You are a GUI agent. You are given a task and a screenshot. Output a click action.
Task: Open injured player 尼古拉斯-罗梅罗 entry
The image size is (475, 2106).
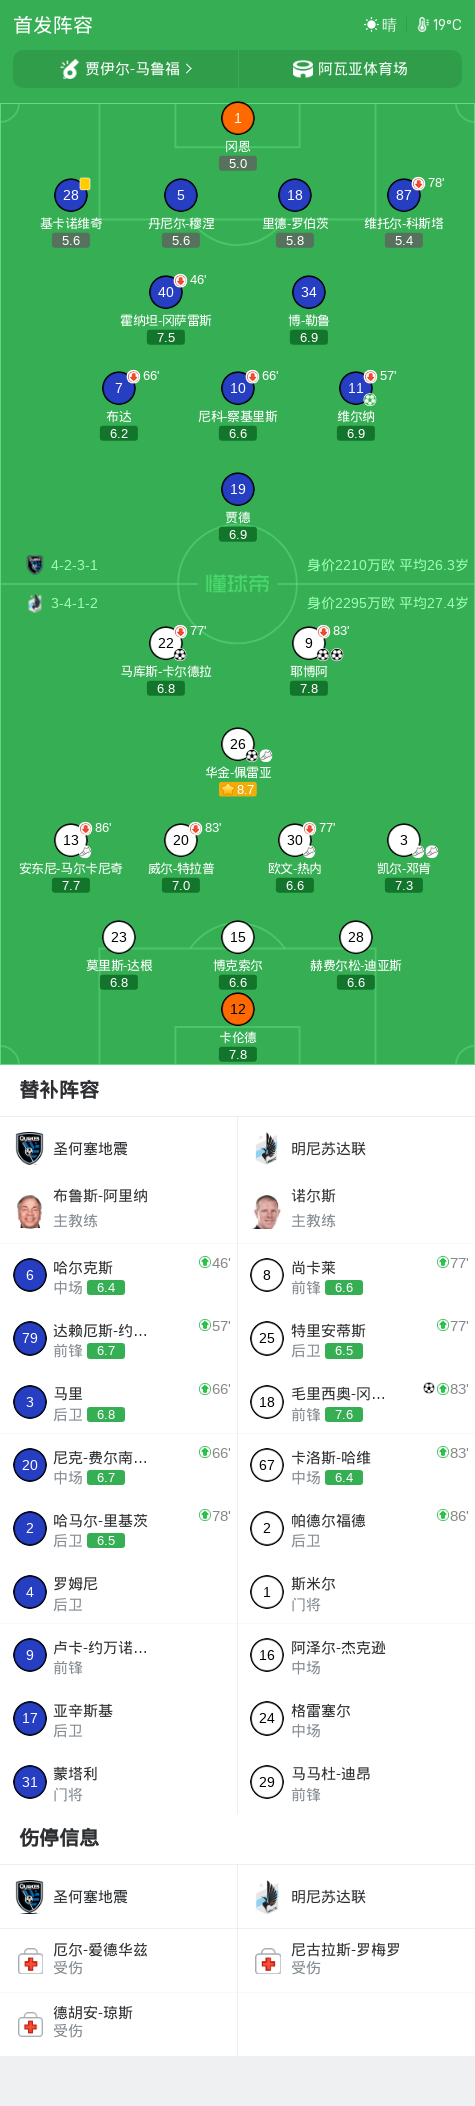pos(356,1959)
